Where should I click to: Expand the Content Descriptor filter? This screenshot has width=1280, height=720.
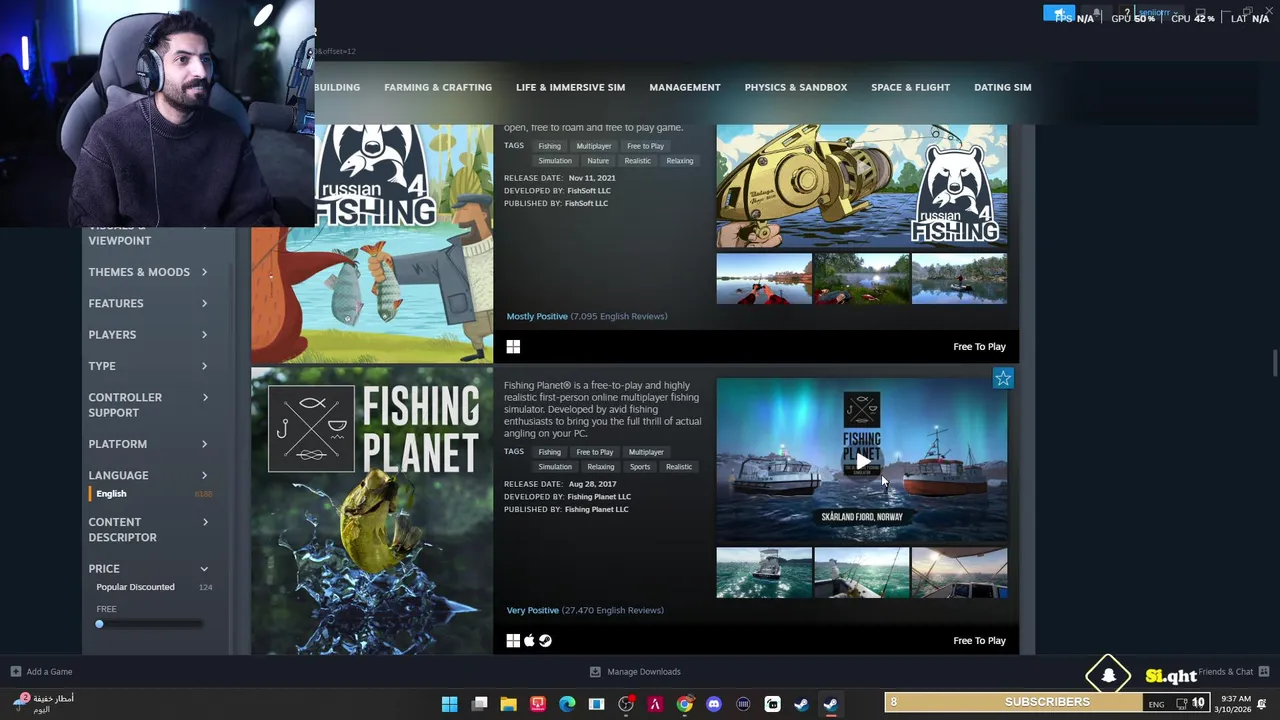148,529
